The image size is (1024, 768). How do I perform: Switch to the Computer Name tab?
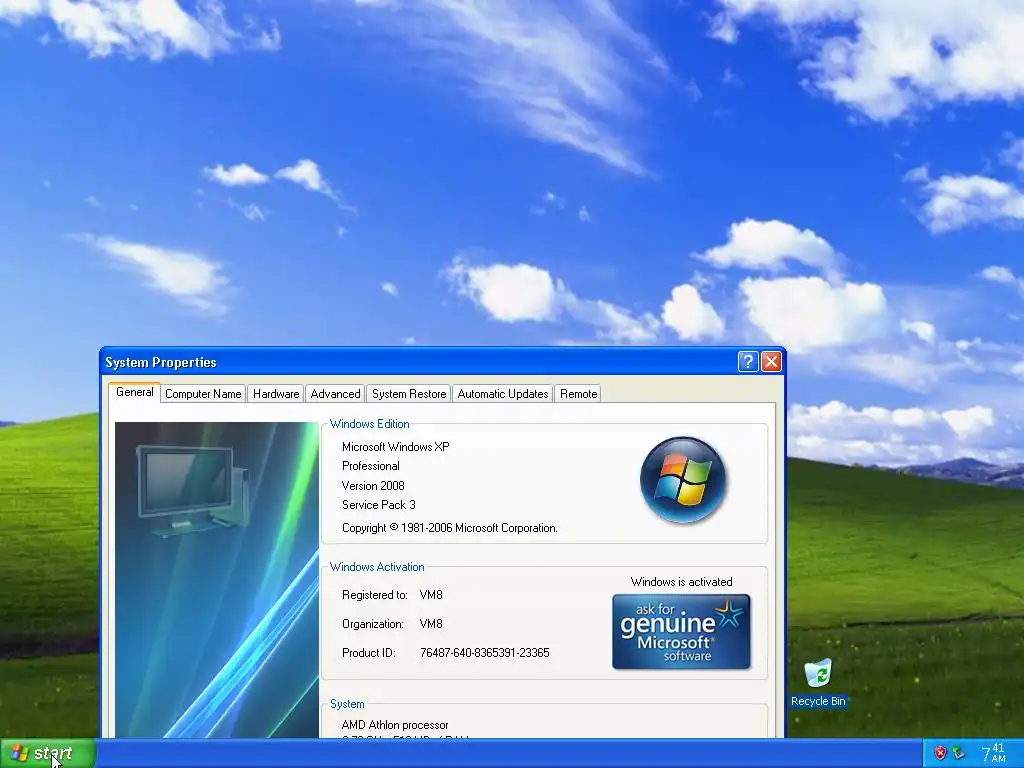coord(203,394)
